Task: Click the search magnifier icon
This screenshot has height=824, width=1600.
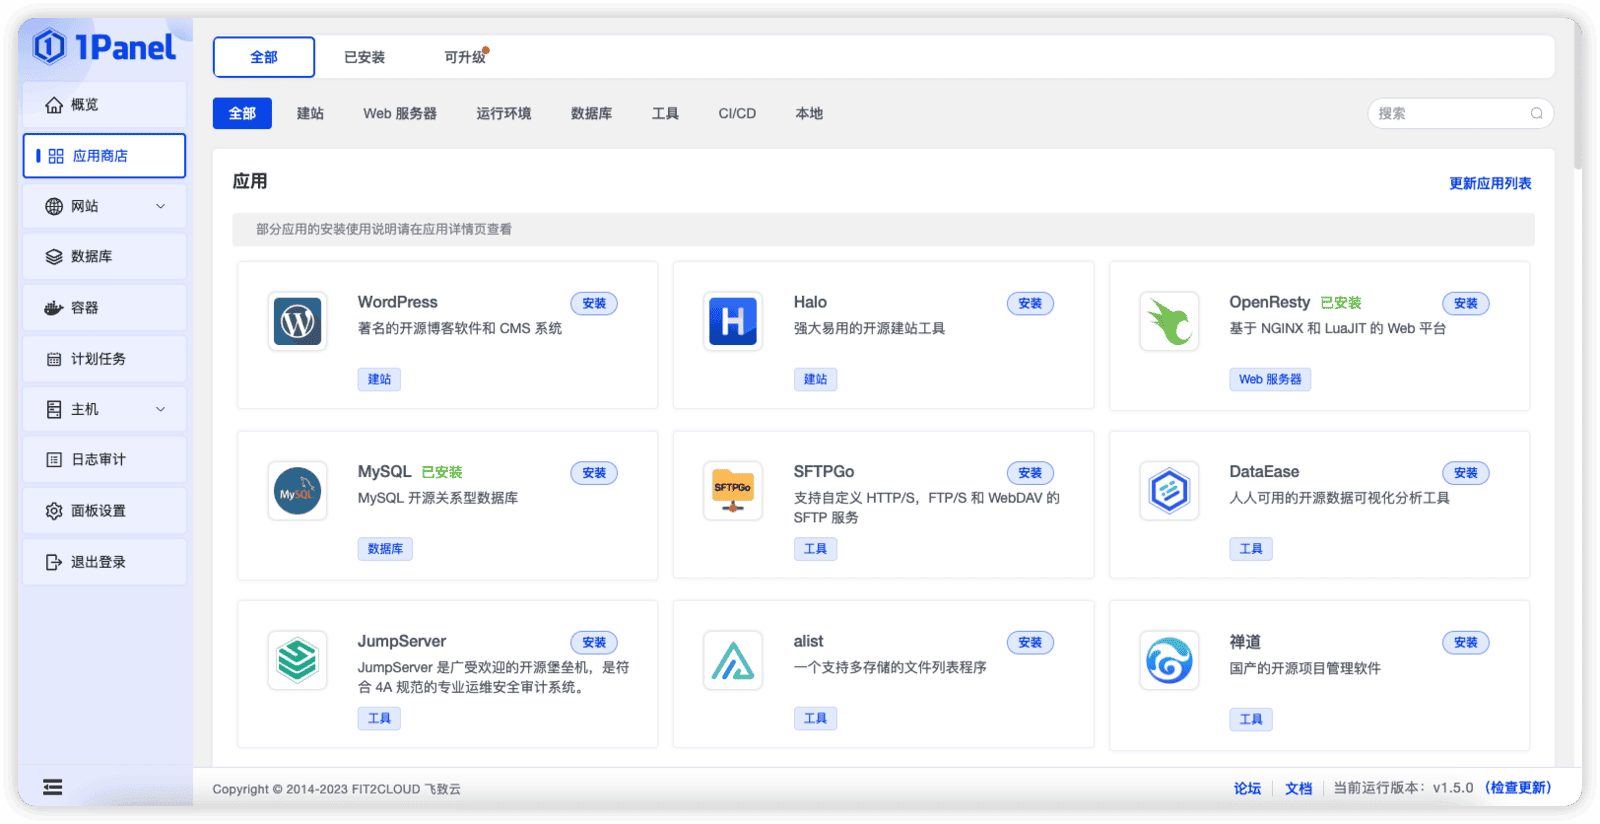Action: point(1536,113)
